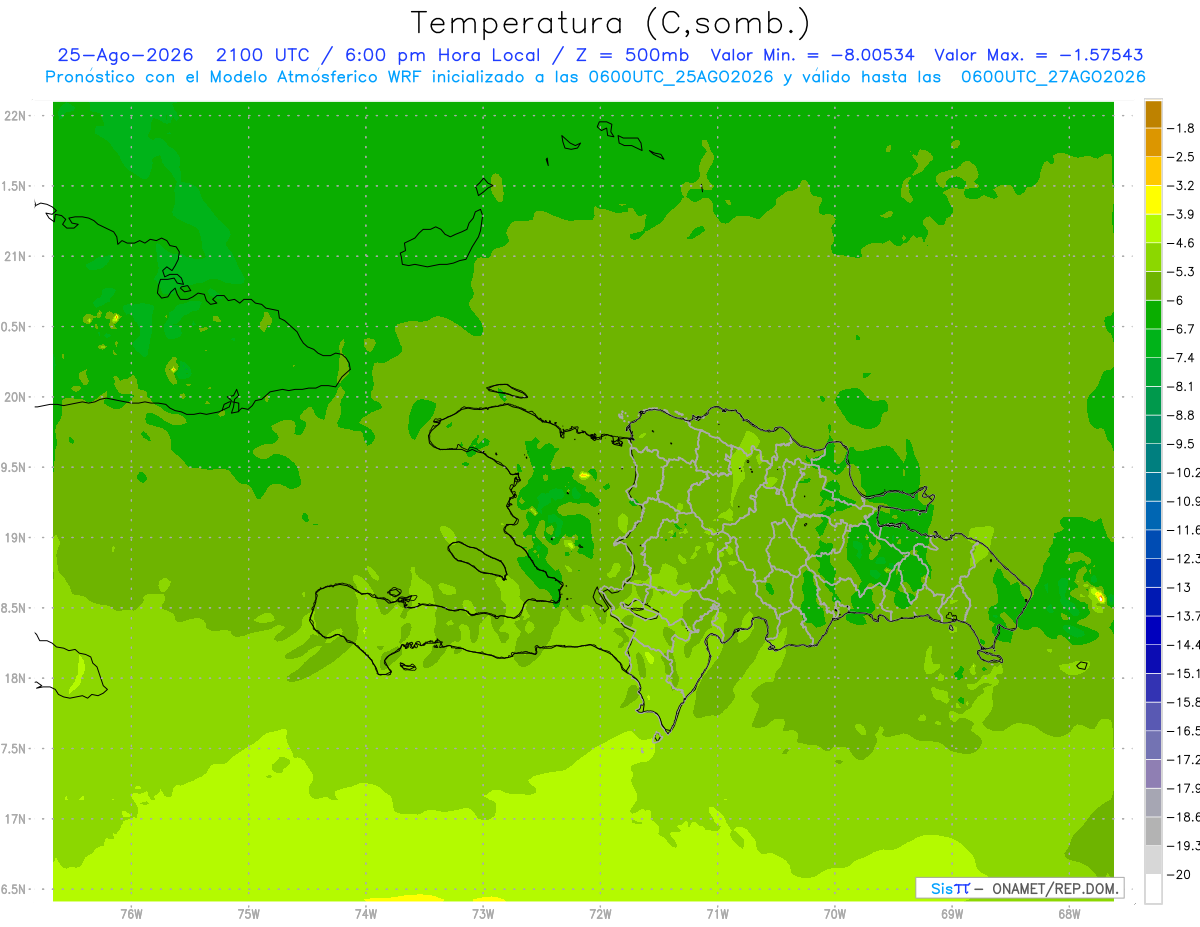Click the "72W" longitude axis label

click(600, 913)
